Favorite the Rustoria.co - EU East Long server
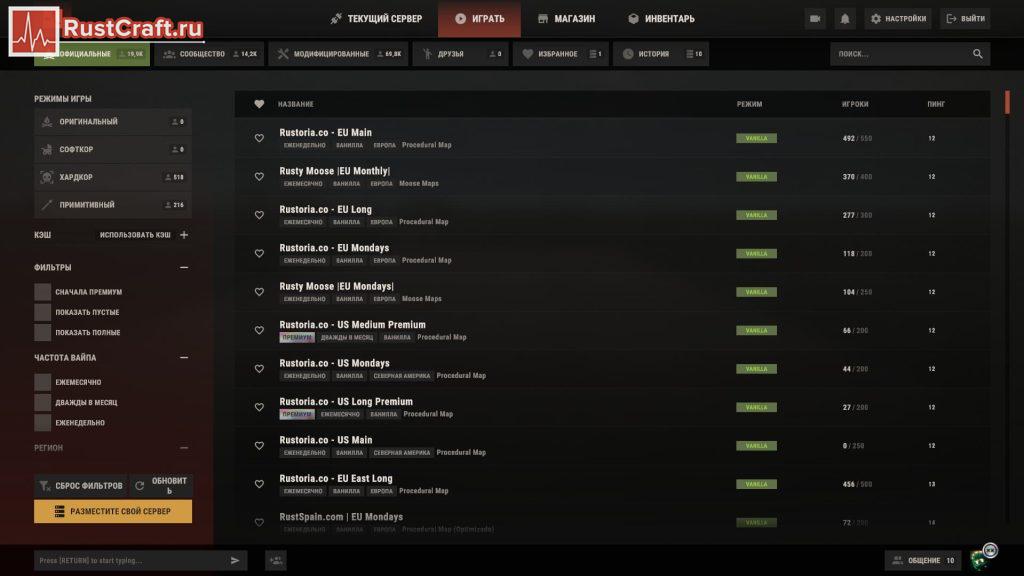The width and height of the screenshot is (1024, 576). pyautogui.click(x=259, y=484)
